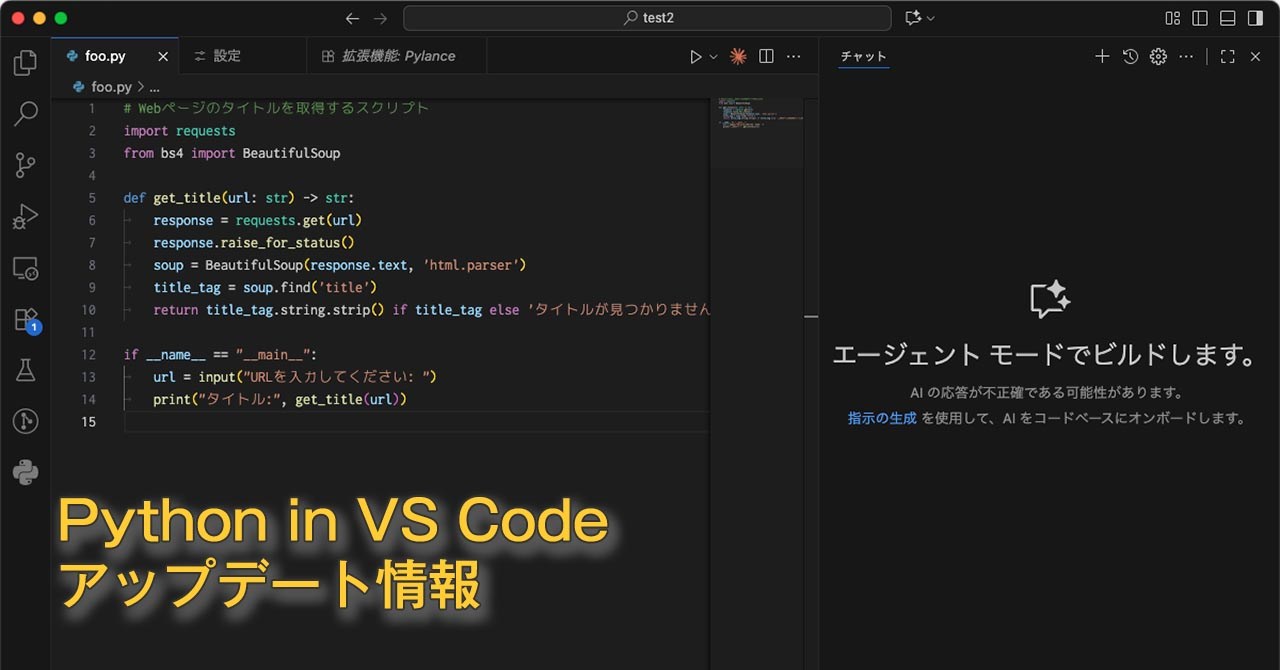This screenshot has width=1280, height=670.
Task: Click the test2 command center search box
Action: click(x=647, y=18)
